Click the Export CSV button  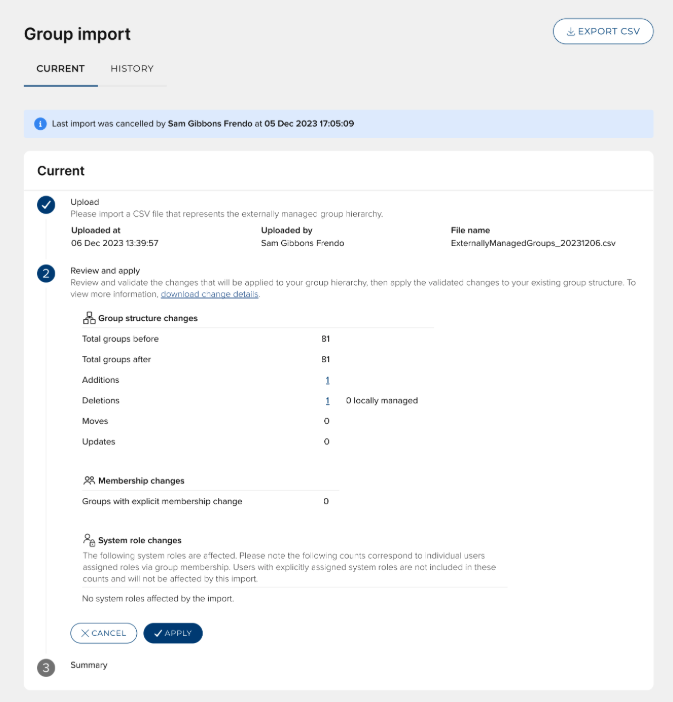tap(603, 31)
